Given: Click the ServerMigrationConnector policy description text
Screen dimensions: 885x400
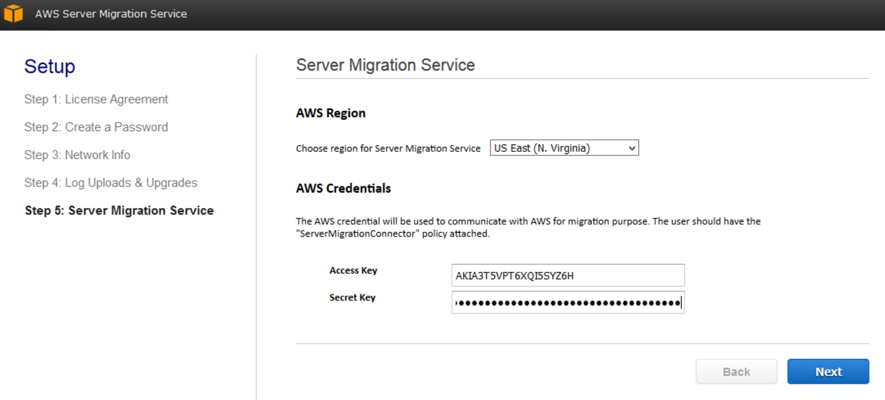Looking at the screenshot, I should click(x=528, y=227).
